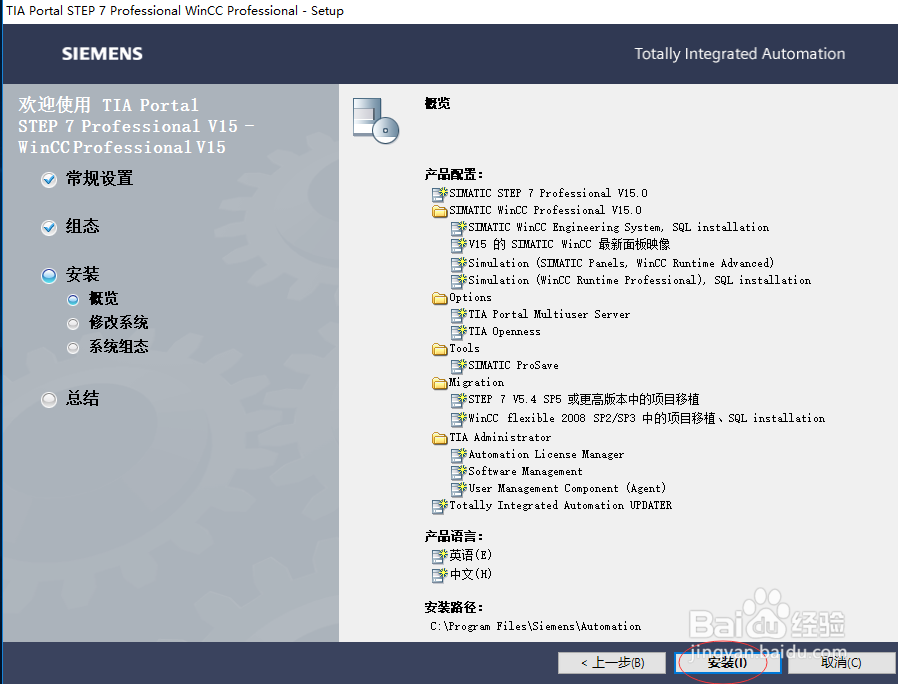This screenshot has height=684, width=898.
Task: Click the WinCC Engineering System SQL installation icon
Action: (459, 228)
